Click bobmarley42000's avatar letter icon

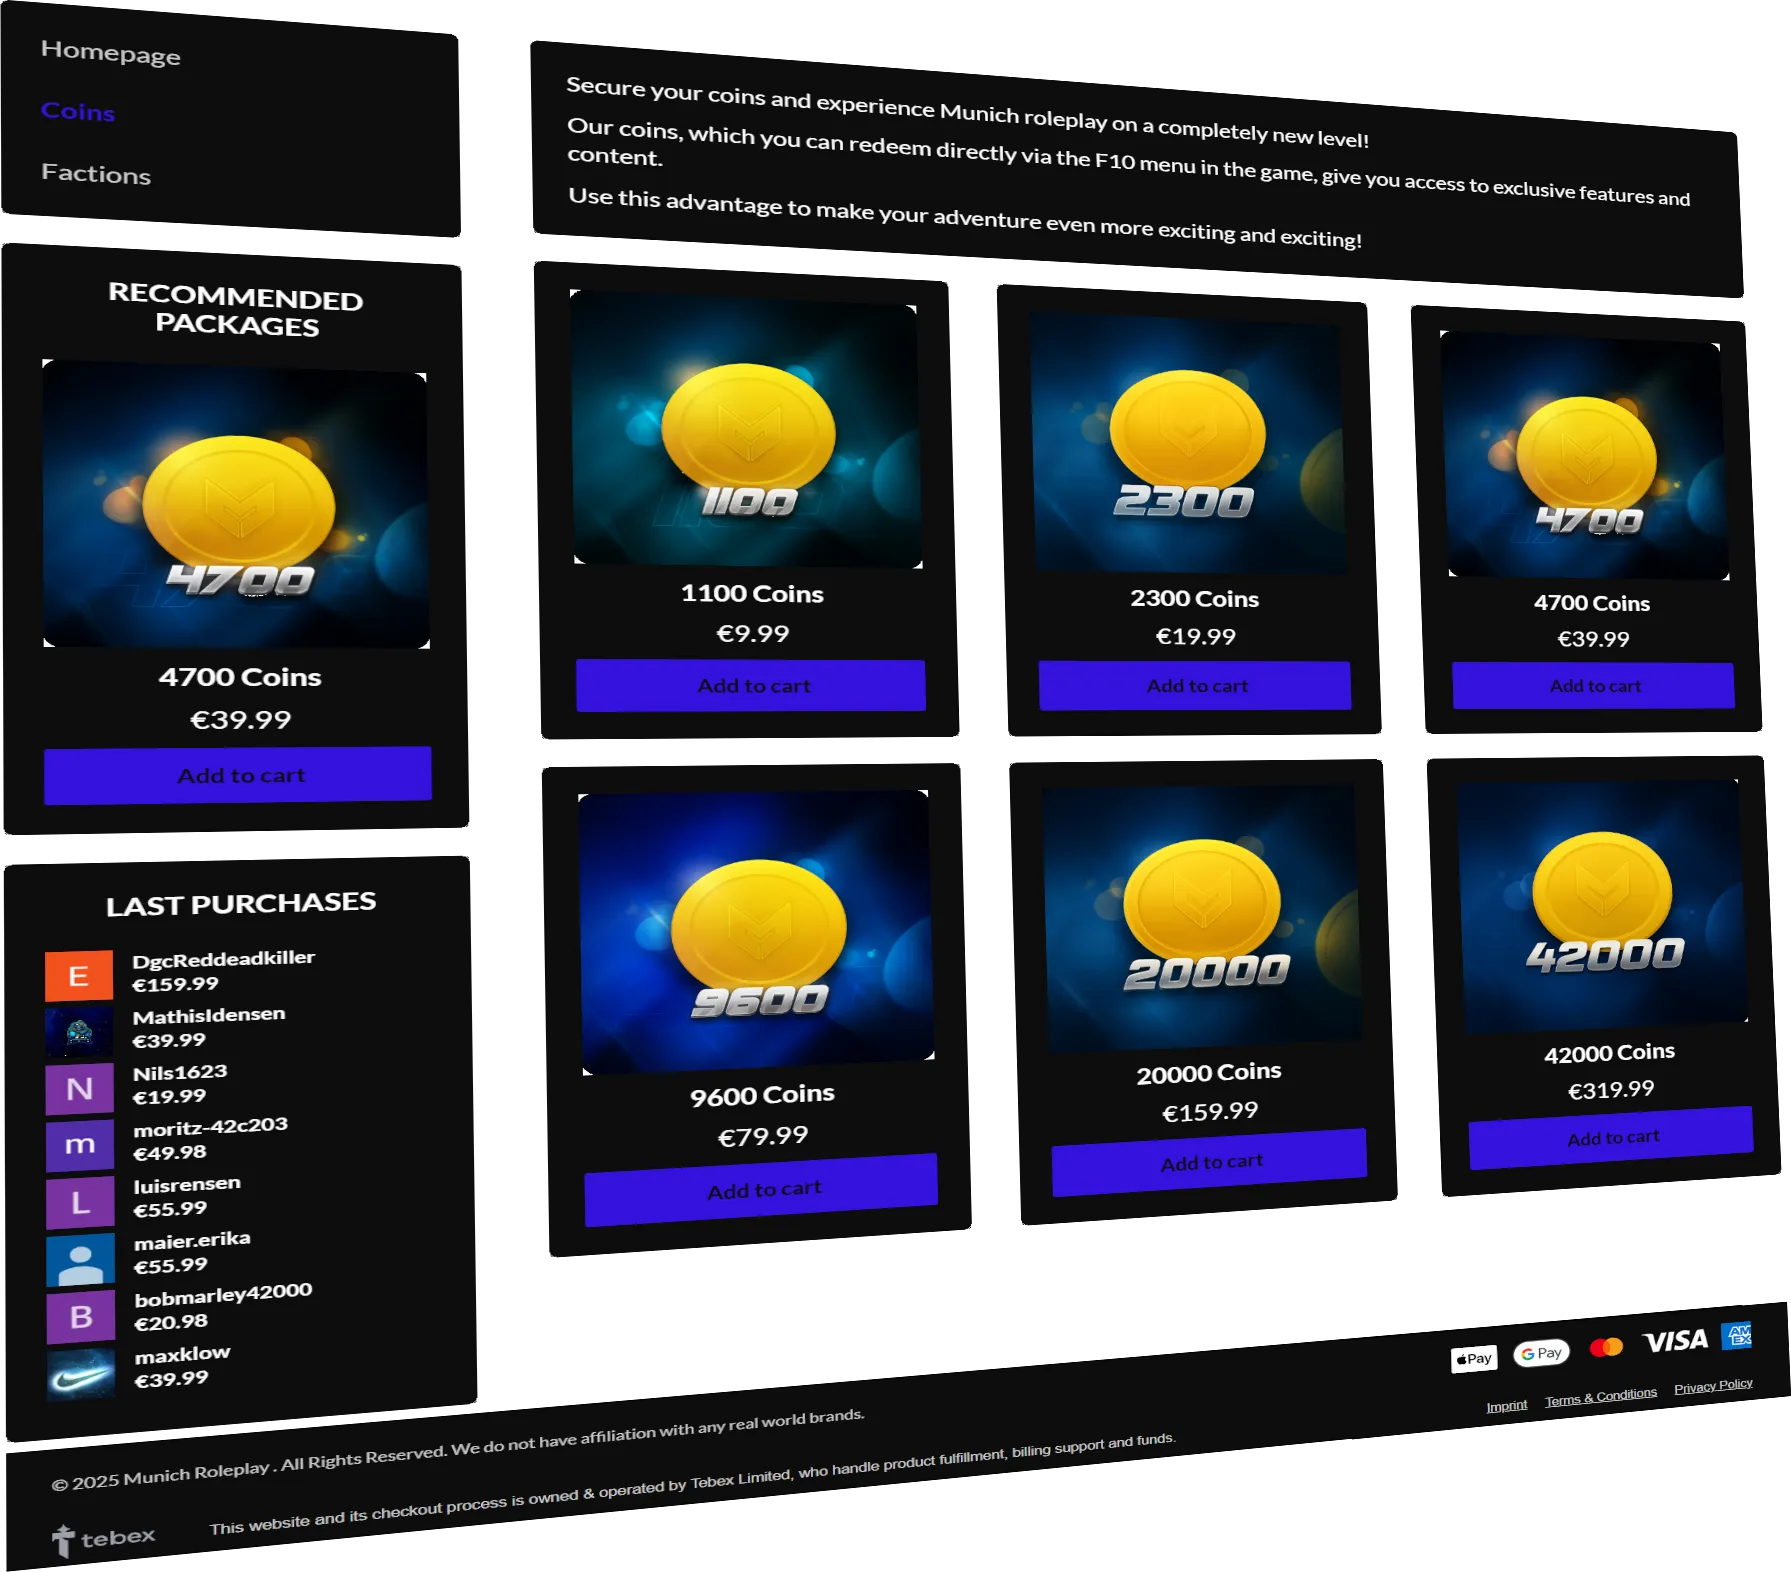80,1317
